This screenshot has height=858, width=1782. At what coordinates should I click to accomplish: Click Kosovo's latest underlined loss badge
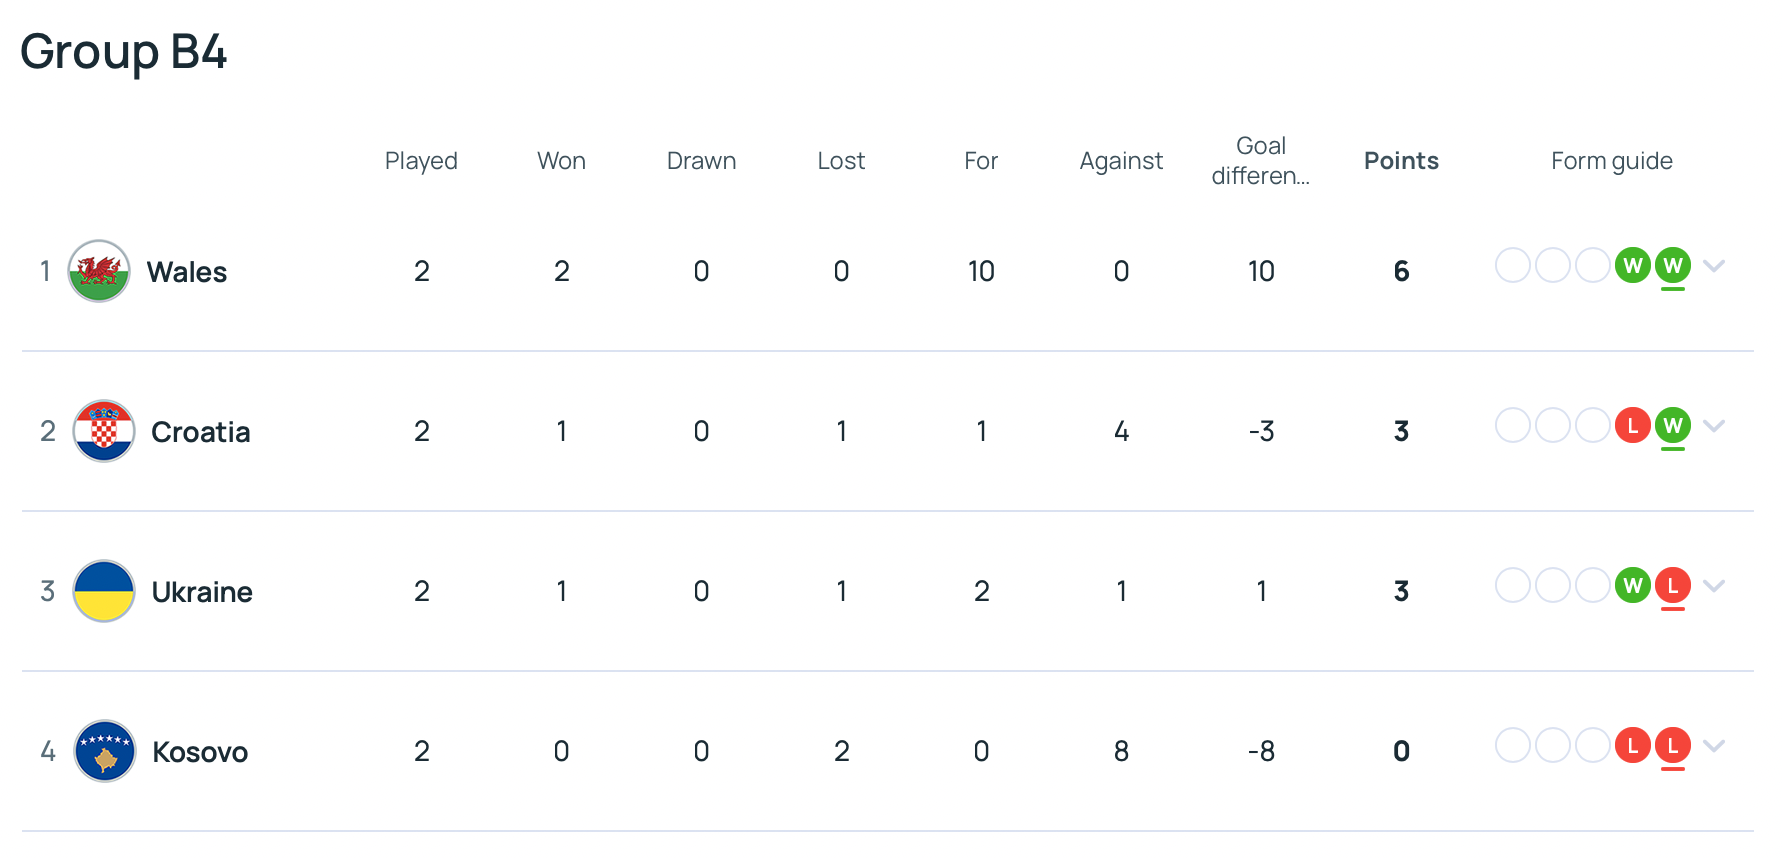[1672, 746]
